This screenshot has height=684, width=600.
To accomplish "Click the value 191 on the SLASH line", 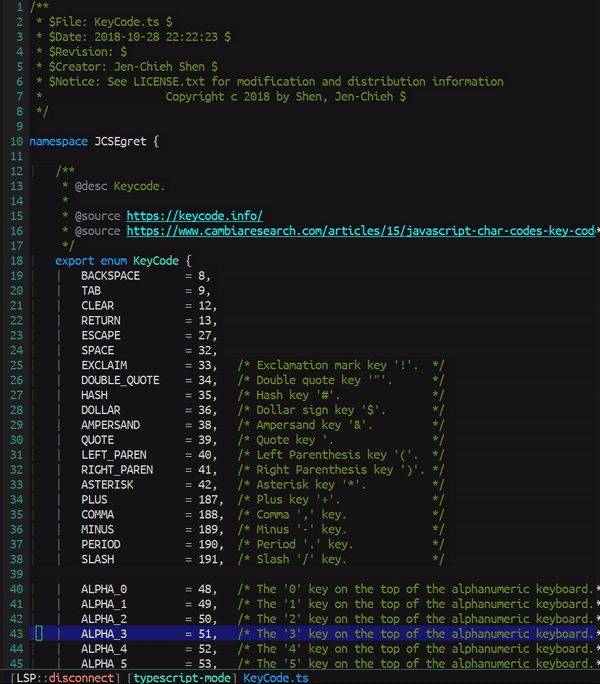I will [x=208, y=559].
